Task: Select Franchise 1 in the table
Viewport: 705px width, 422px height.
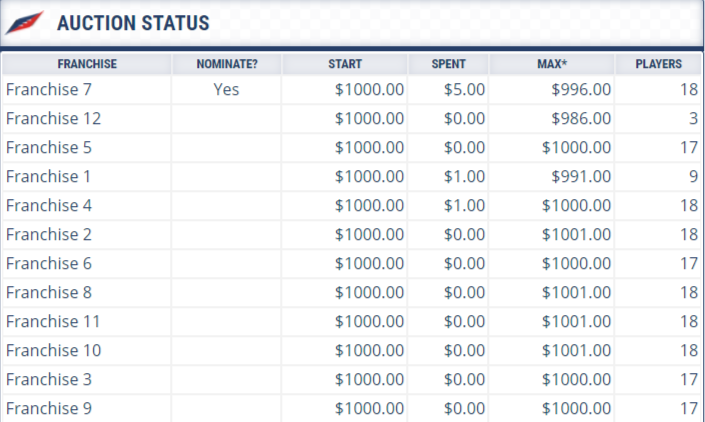Action: click(49, 176)
